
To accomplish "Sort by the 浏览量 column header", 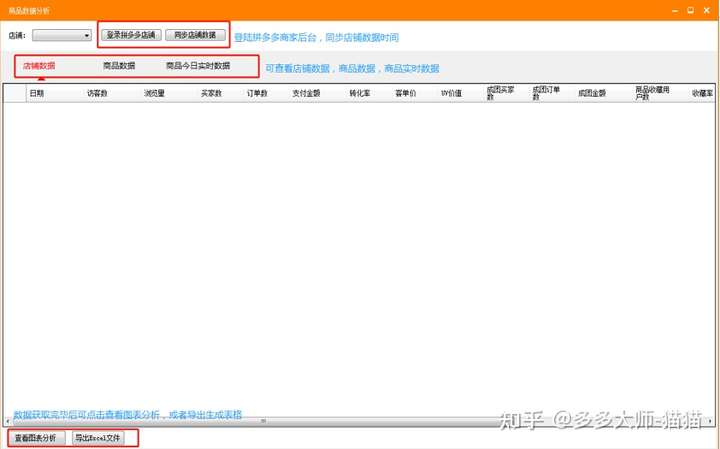I will pos(154,93).
